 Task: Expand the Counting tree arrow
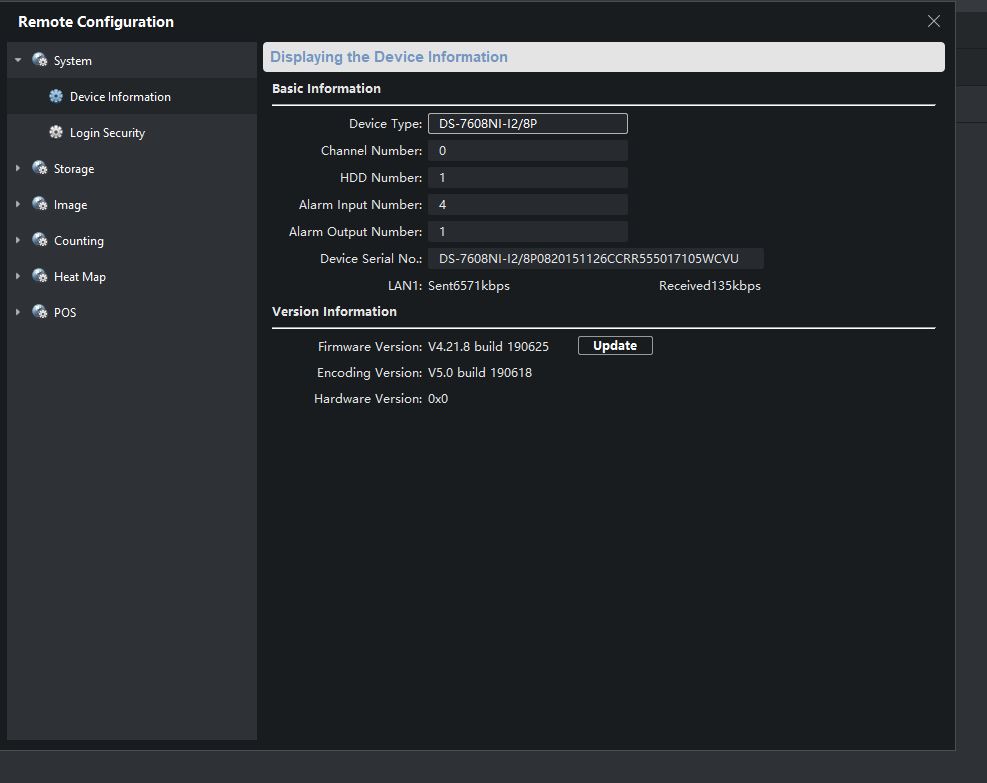tap(18, 241)
